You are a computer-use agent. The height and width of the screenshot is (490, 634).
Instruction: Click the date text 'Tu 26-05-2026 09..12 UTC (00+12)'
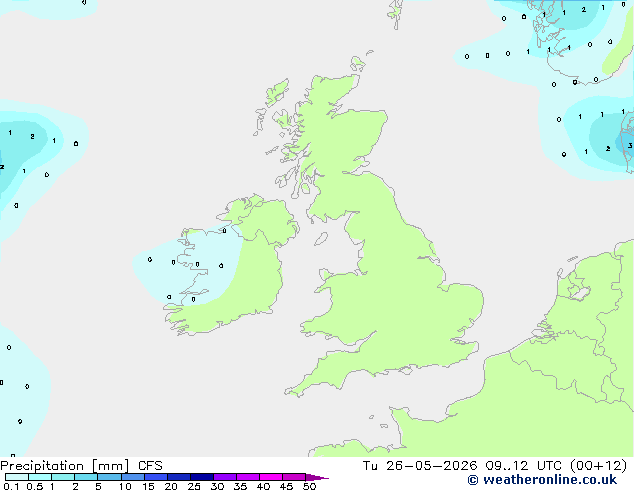click(x=495, y=466)
